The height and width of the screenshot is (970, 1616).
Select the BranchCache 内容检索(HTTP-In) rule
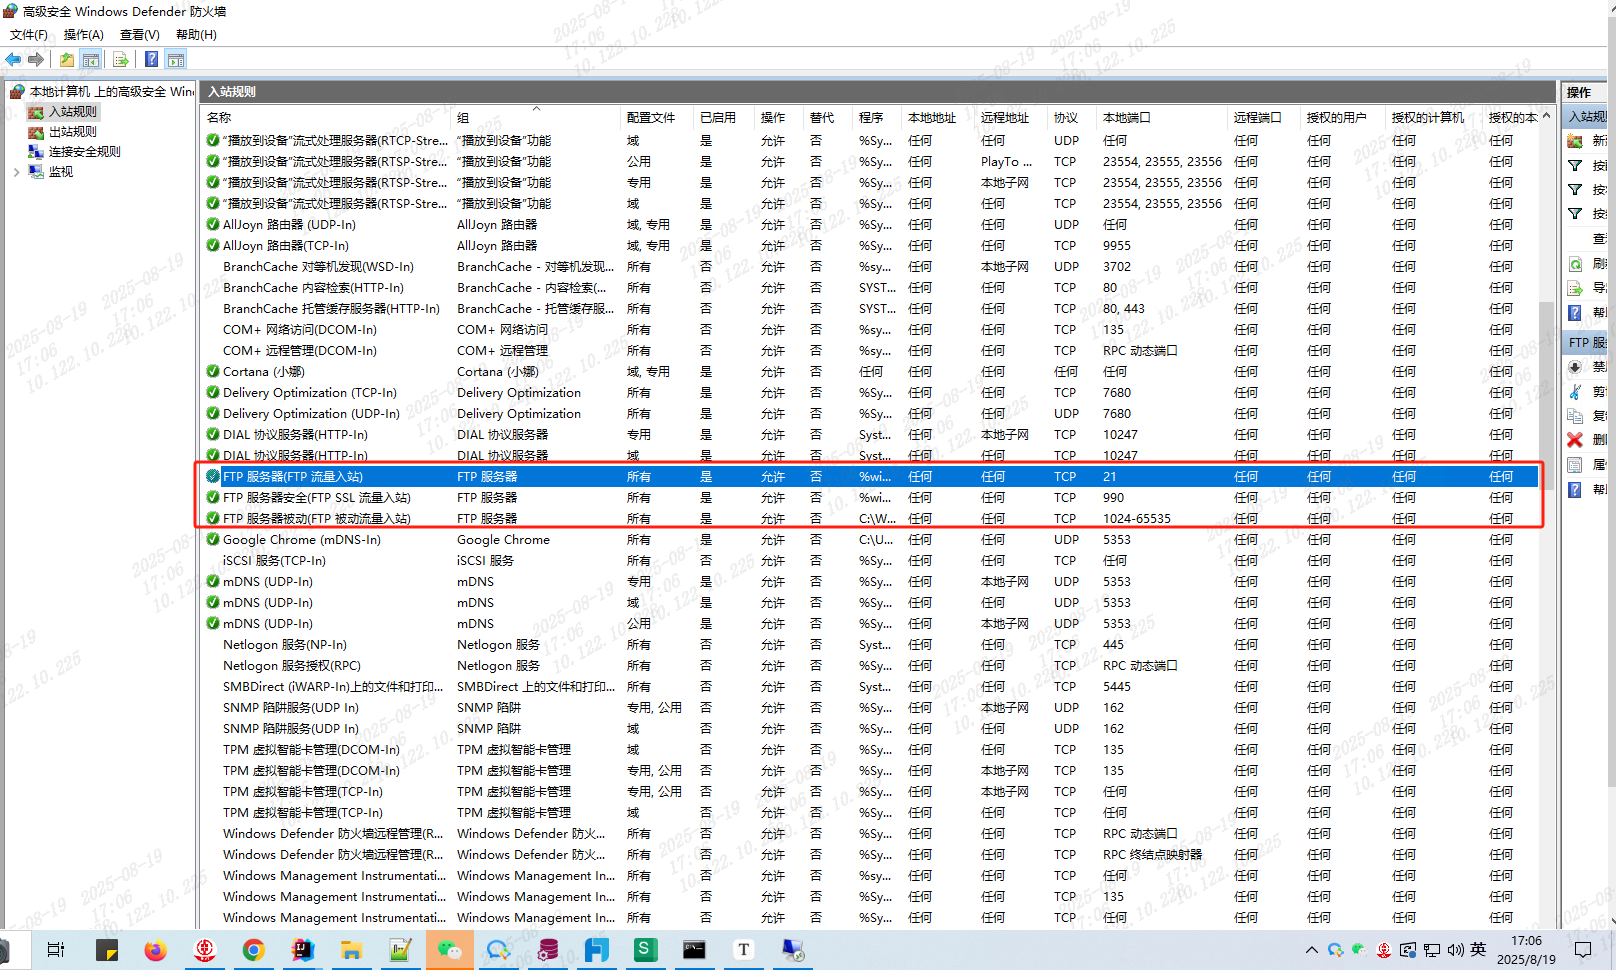click(868, 288)
